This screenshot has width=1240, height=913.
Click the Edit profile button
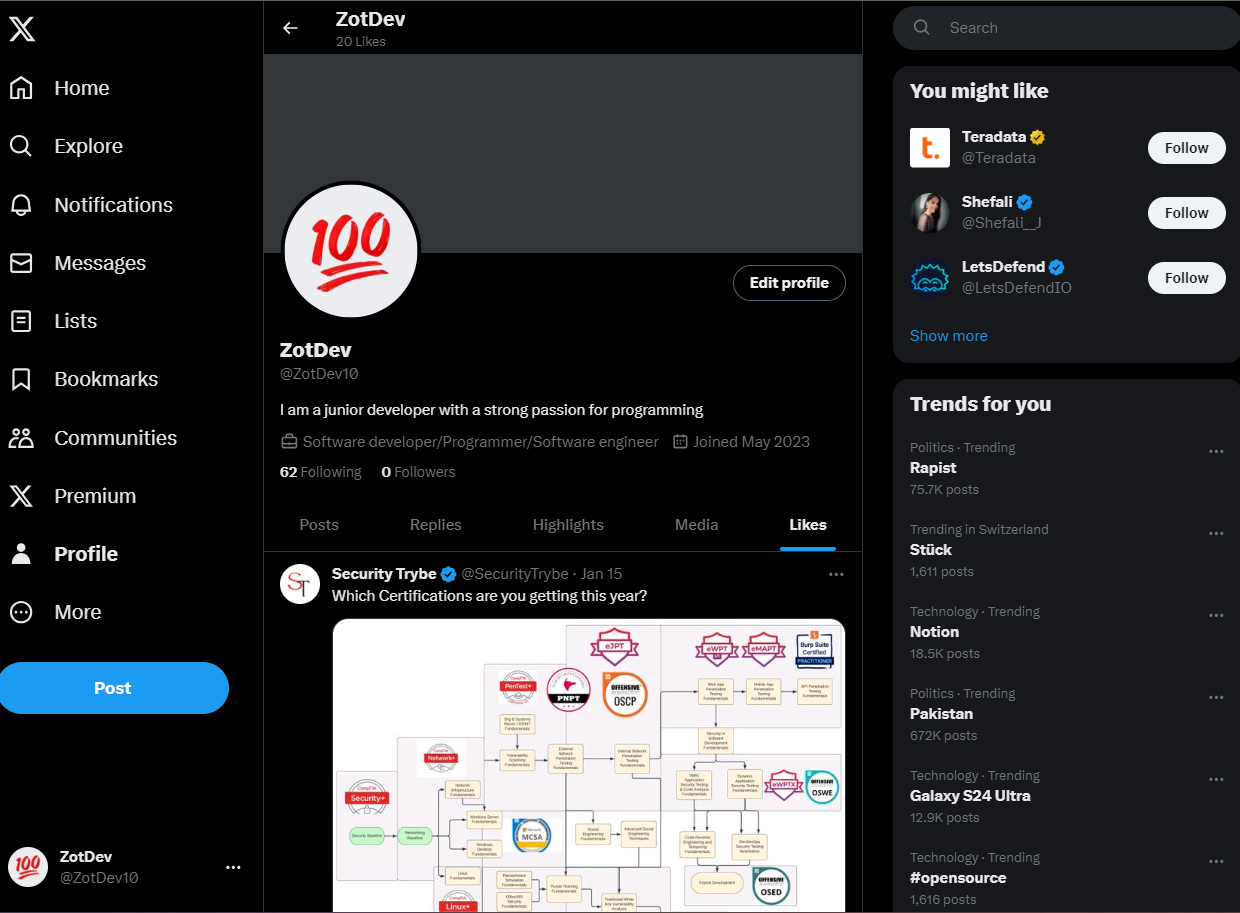click(789, 283)
